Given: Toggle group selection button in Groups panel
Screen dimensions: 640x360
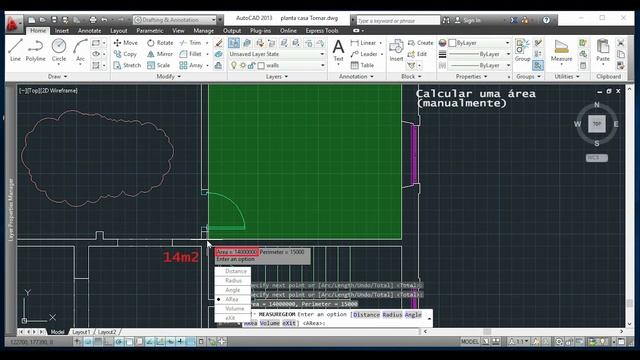Looking at the screenshot, I should point(538,65).
